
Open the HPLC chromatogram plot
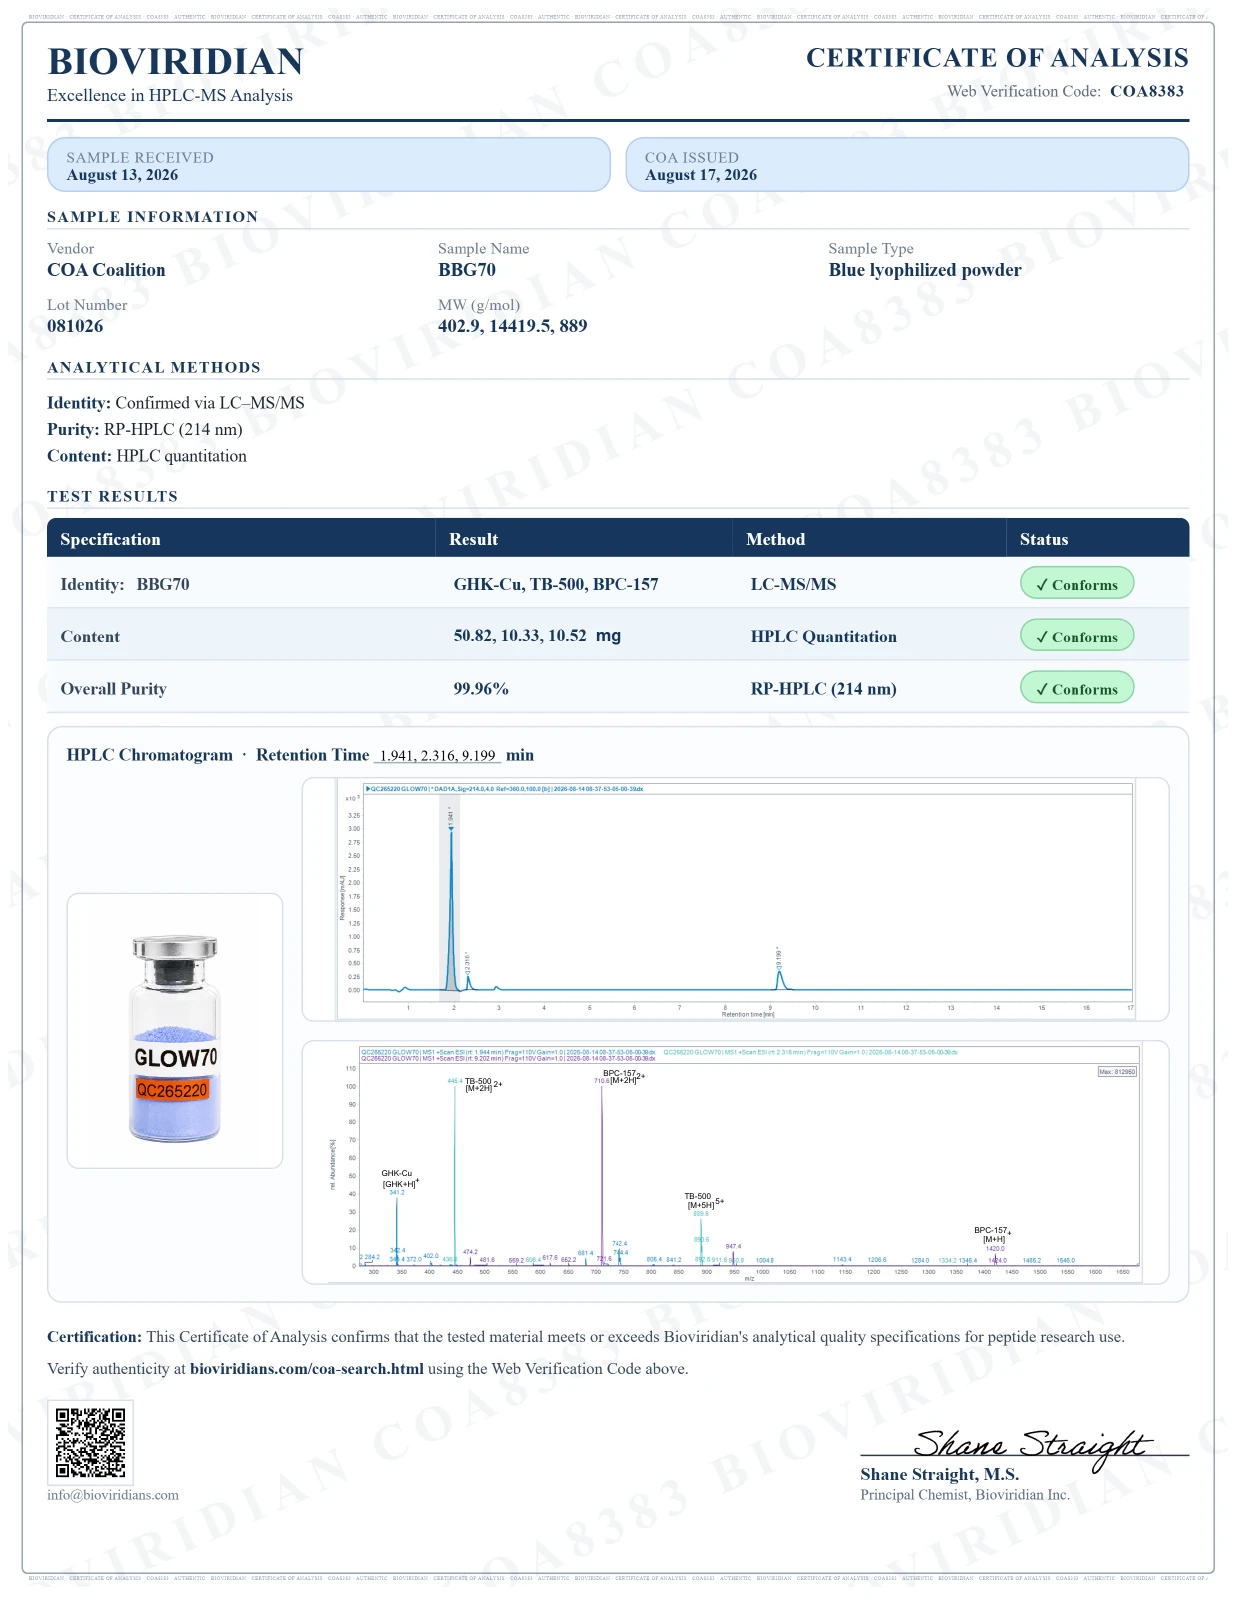pyautogui.click(x=735, y=899)
